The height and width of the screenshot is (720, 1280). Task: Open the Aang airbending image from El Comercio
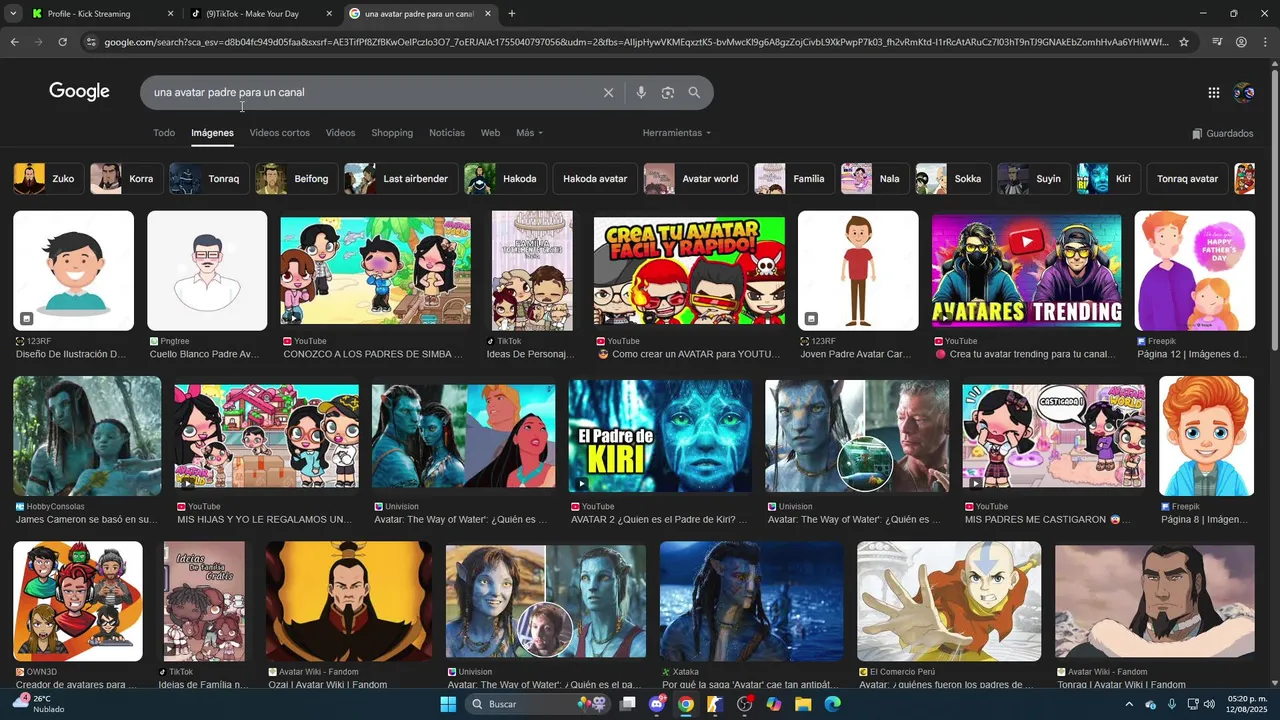click(949, 600)
